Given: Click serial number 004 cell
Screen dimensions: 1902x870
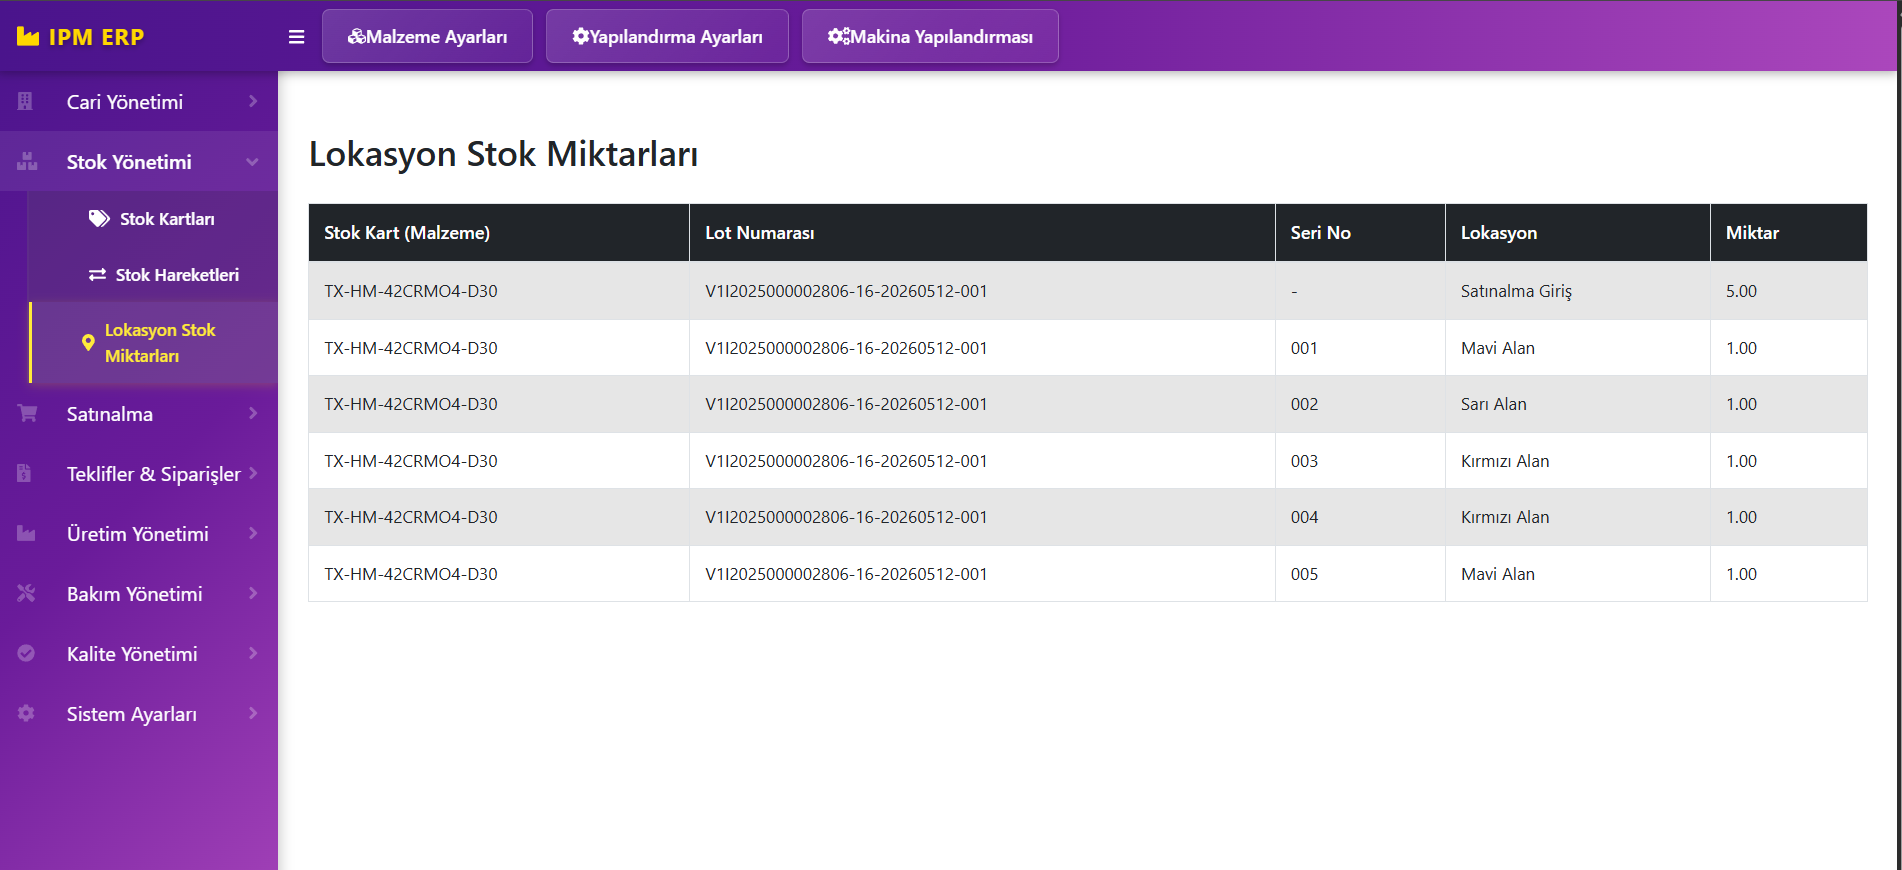Looking at the screenshot, I should (x=1360, y=517).
